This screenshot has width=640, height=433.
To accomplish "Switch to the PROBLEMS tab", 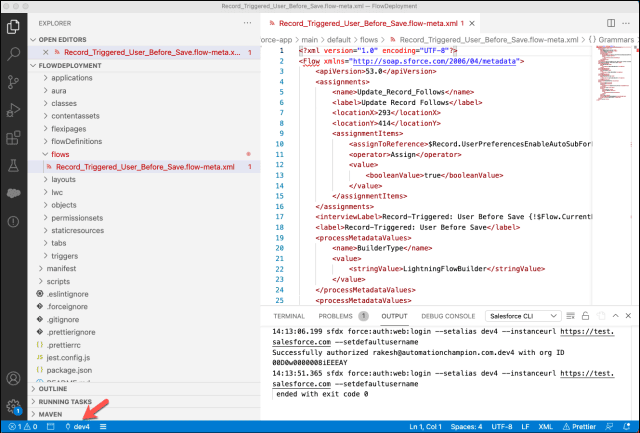I will click(x=335, y=316).
